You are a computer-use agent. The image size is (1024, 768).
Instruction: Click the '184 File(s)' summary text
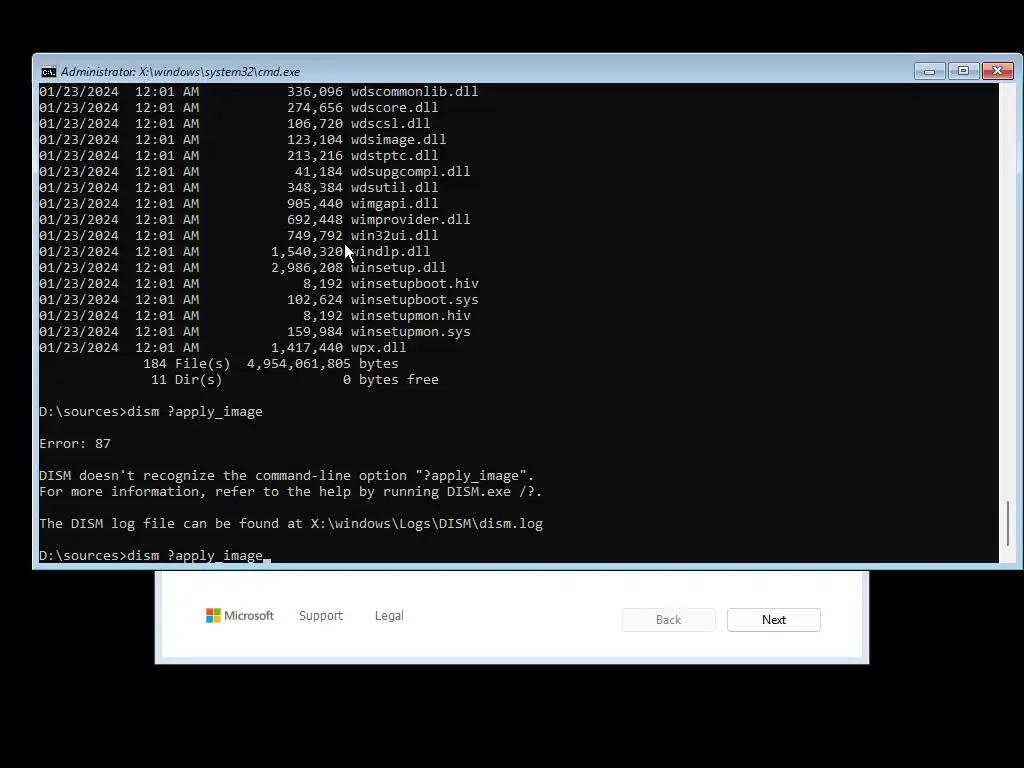coord(187,364)
